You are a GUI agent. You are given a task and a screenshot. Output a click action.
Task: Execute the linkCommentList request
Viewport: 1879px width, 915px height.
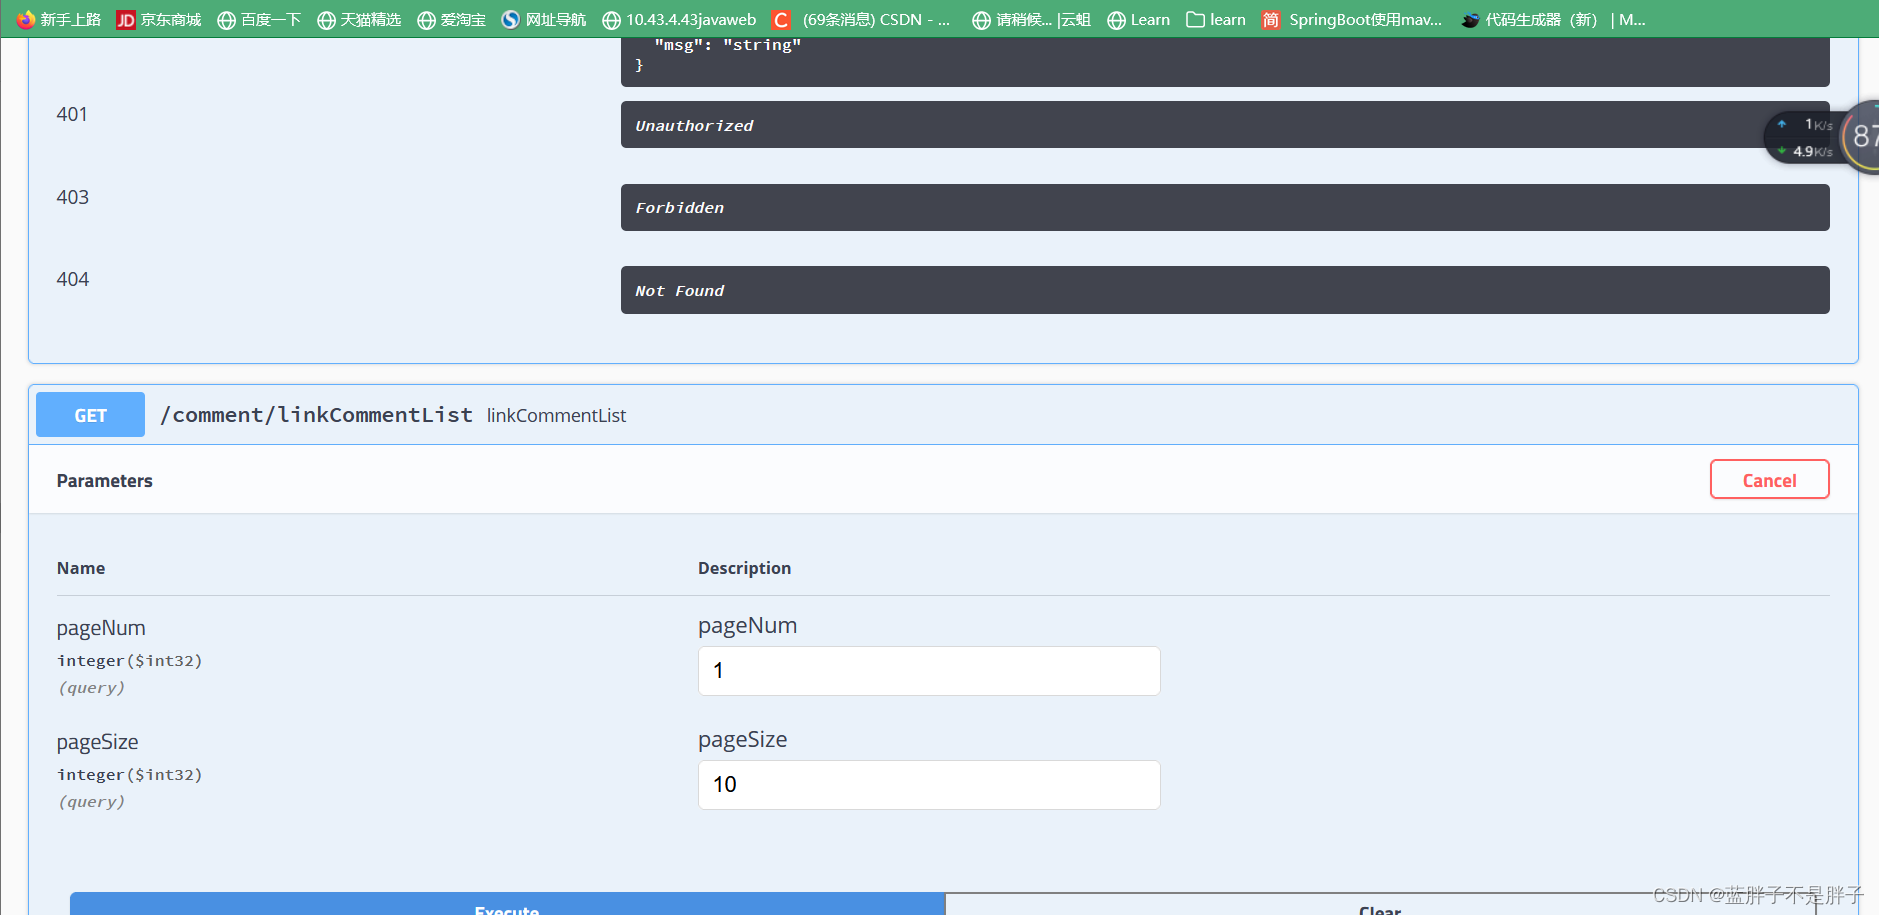click(507, 904)
